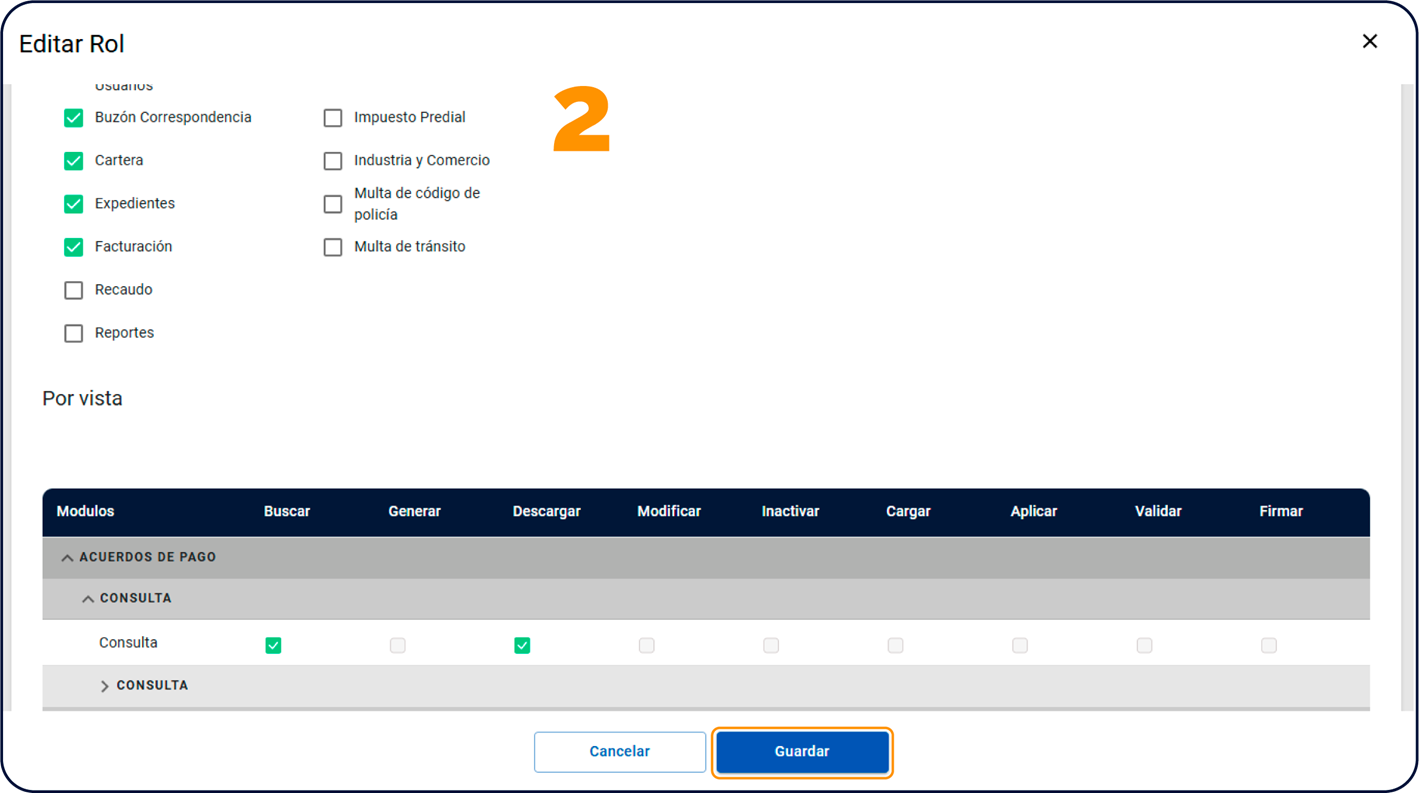This screenshot has height=793, width=1419.
Task: Tick the Multa de tránsito checkbox
Action: click(333, 247)
